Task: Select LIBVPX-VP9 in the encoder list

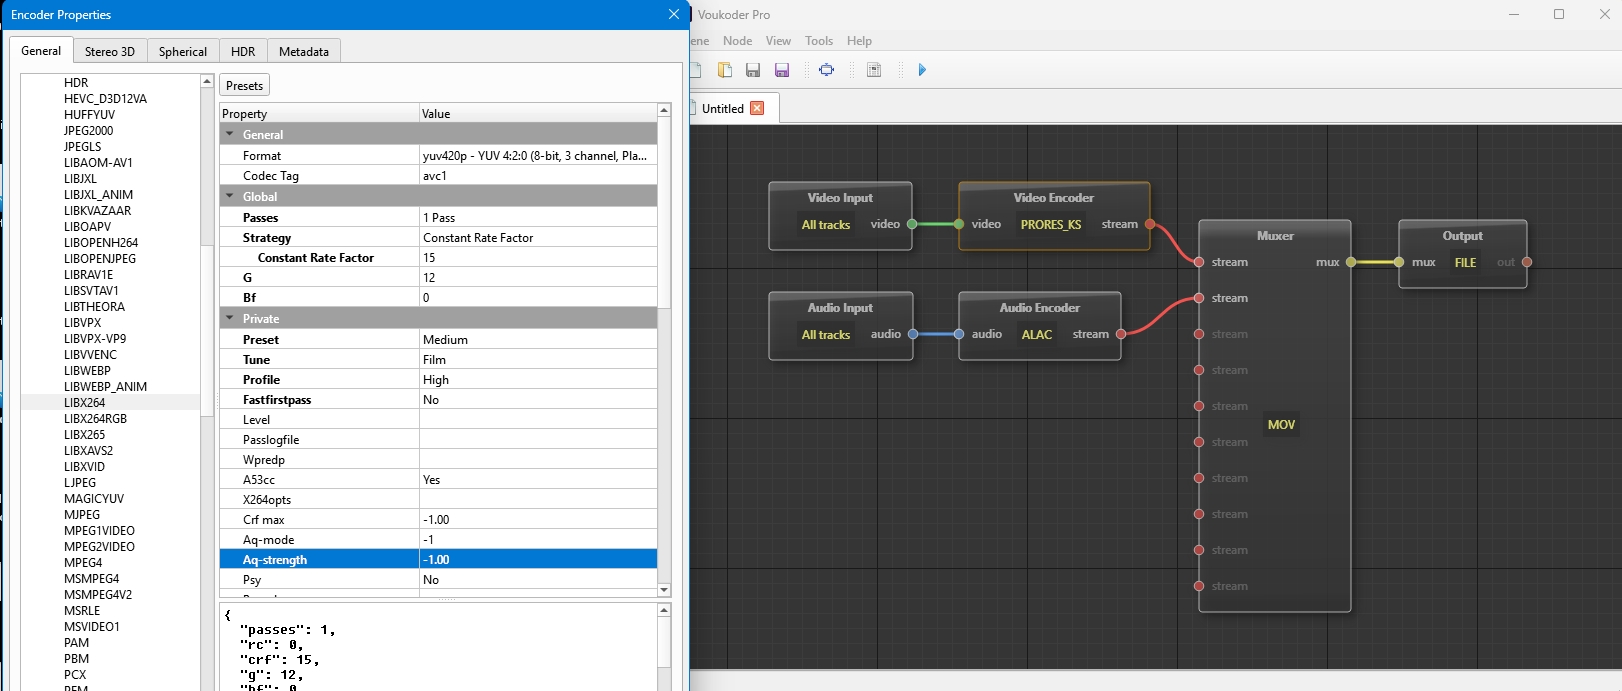Action: [95, 339]
